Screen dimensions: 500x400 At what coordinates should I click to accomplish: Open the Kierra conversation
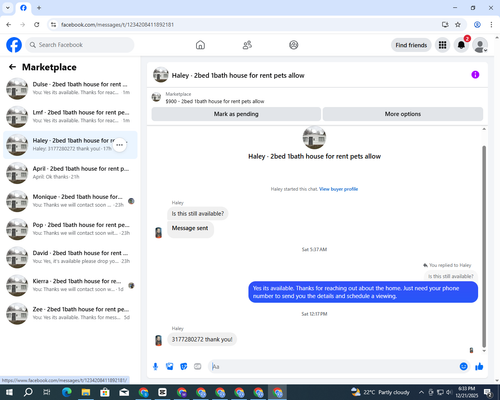70,285
